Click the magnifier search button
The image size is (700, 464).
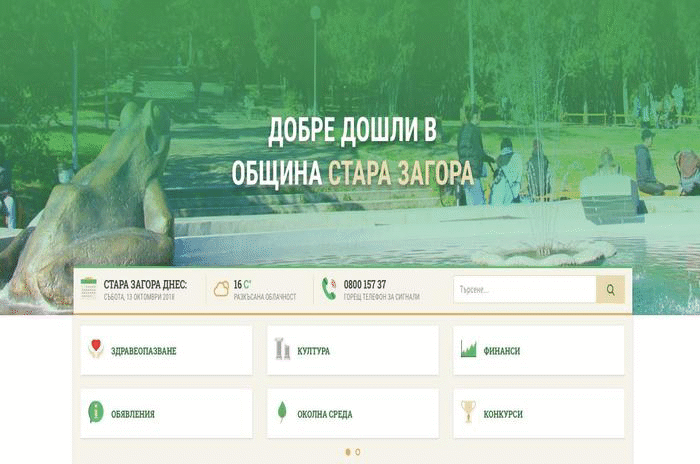pos(610,289)
